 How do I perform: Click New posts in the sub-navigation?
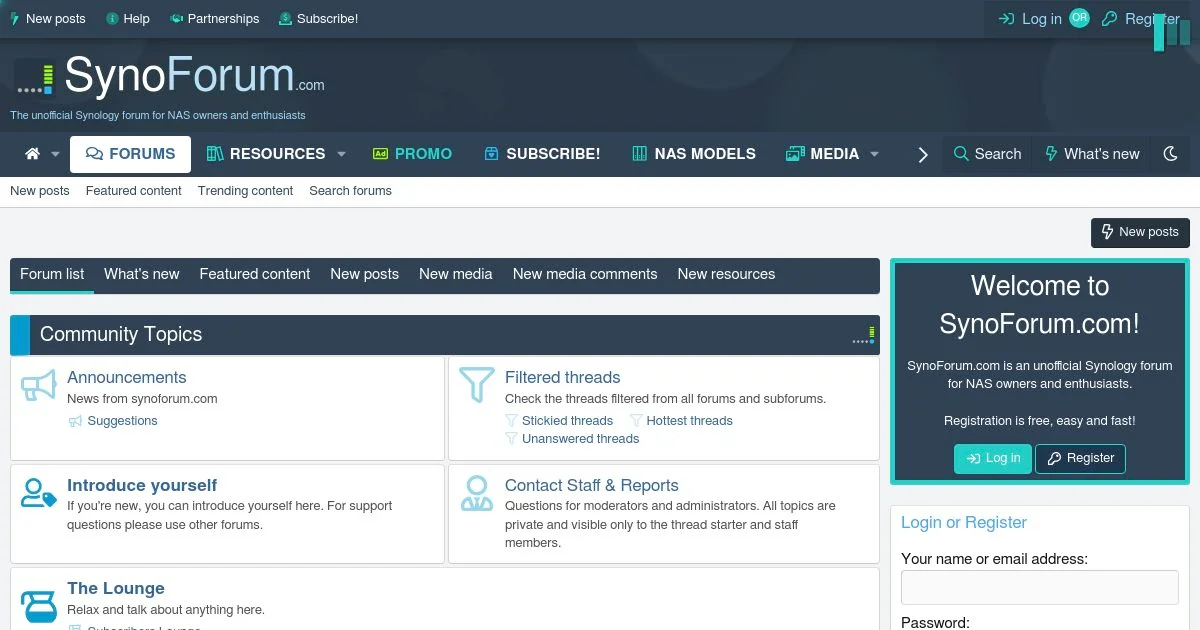(x=40, y=190)
